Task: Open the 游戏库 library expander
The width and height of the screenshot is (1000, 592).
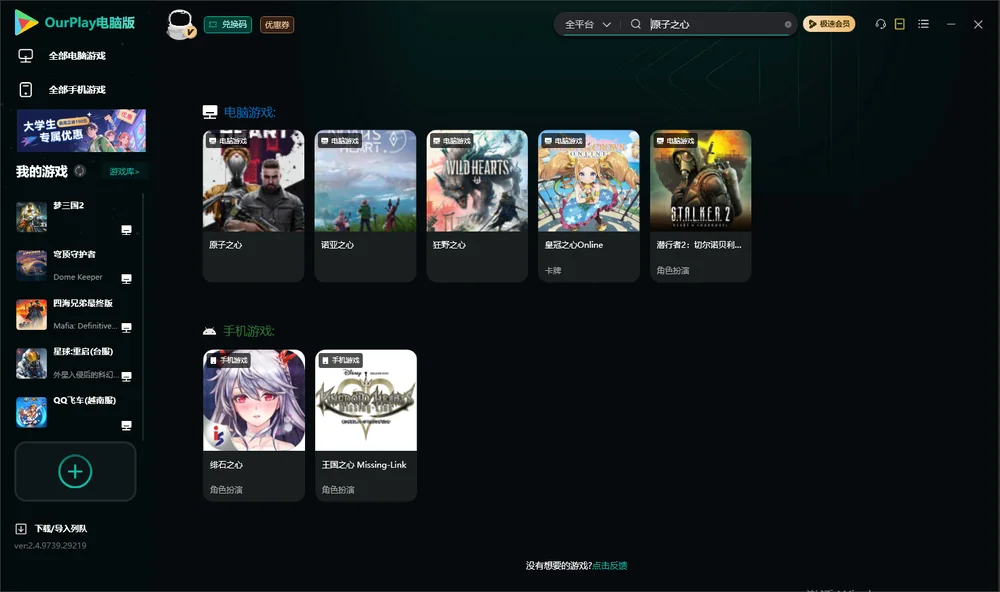Action: click(x=124, y=172)
